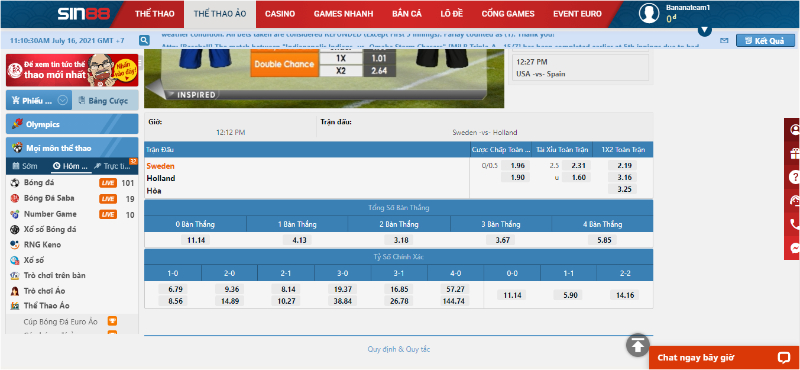
Task: Select 4 Bàn Thắng odds 5.85
Action: (602, 240)
